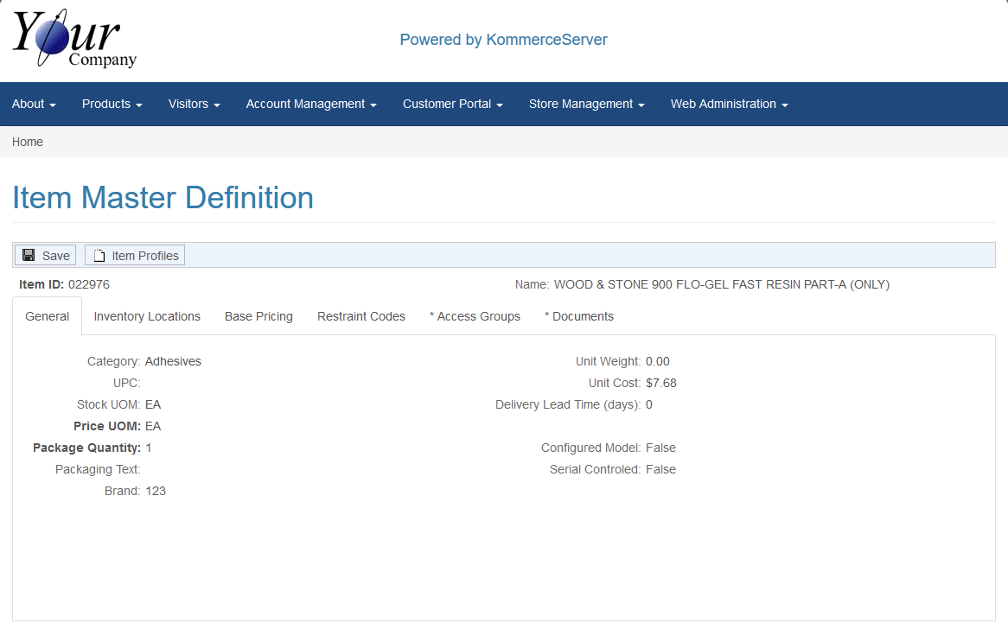Click the Save floppy disk icon

click(x=29, y=256)
